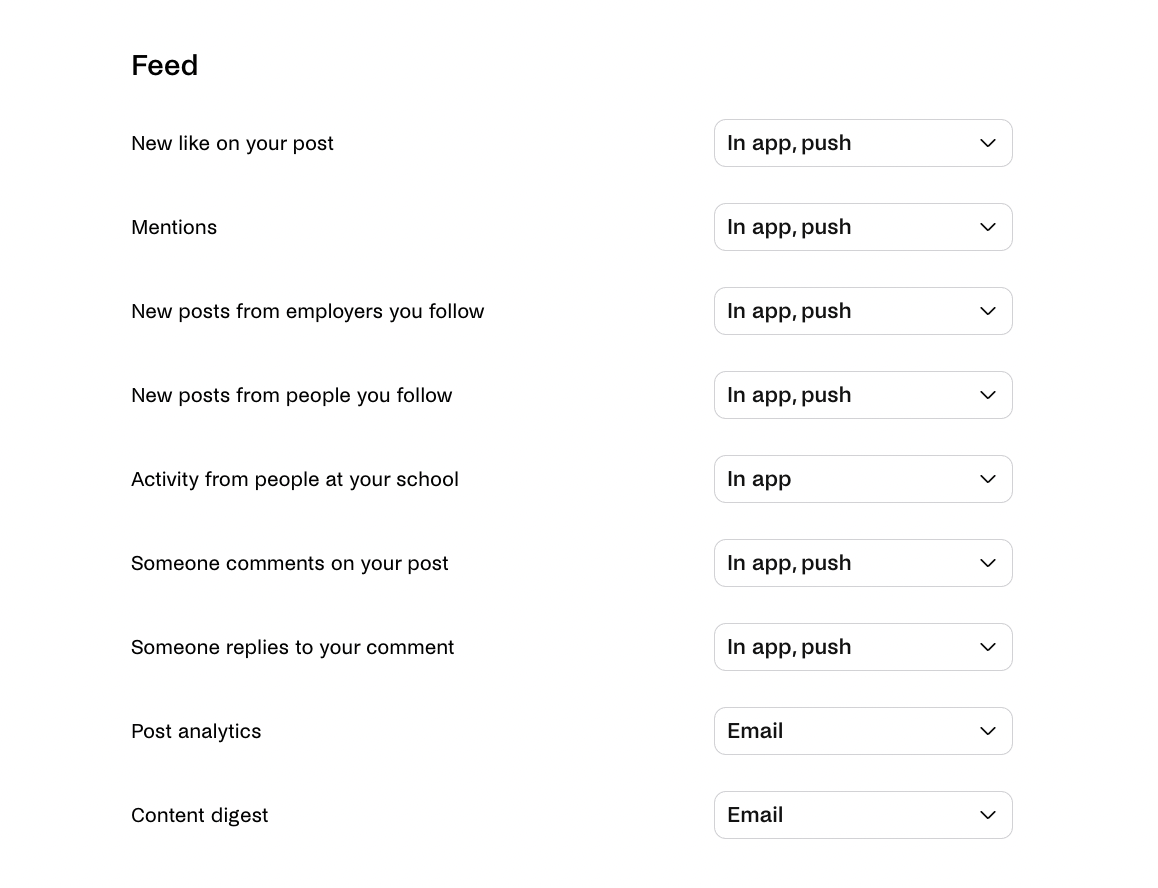
Task: Expand the Mentions notification dropdown
Action: 863,227
